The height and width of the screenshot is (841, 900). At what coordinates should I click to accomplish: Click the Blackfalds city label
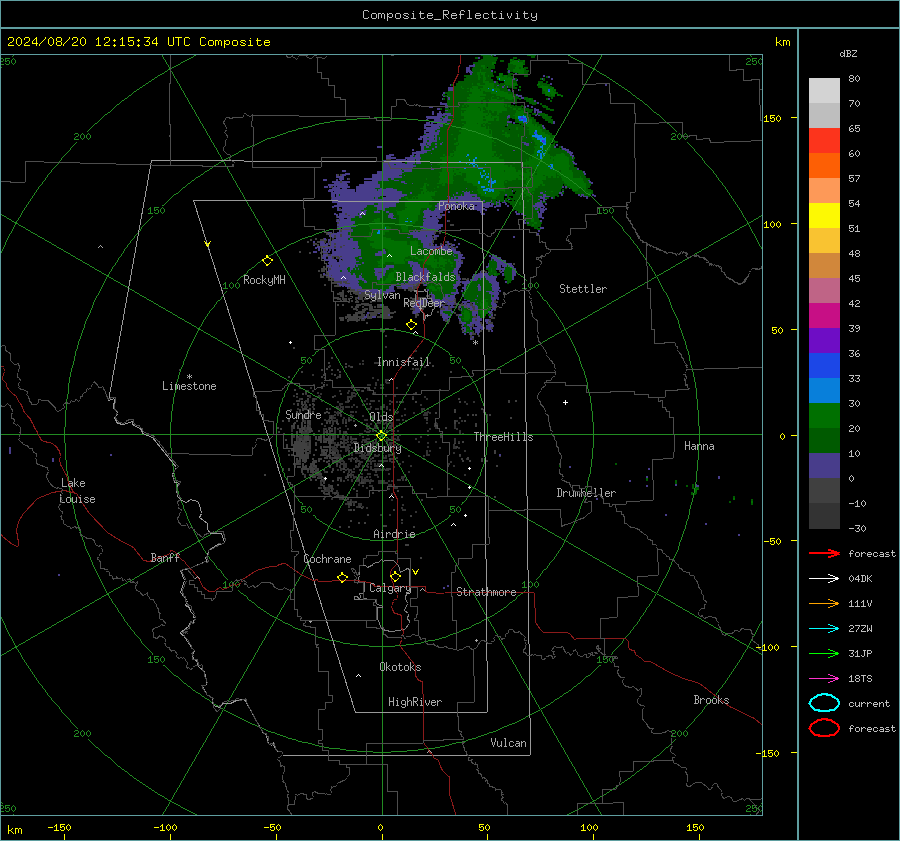click(x=425, y=277)
